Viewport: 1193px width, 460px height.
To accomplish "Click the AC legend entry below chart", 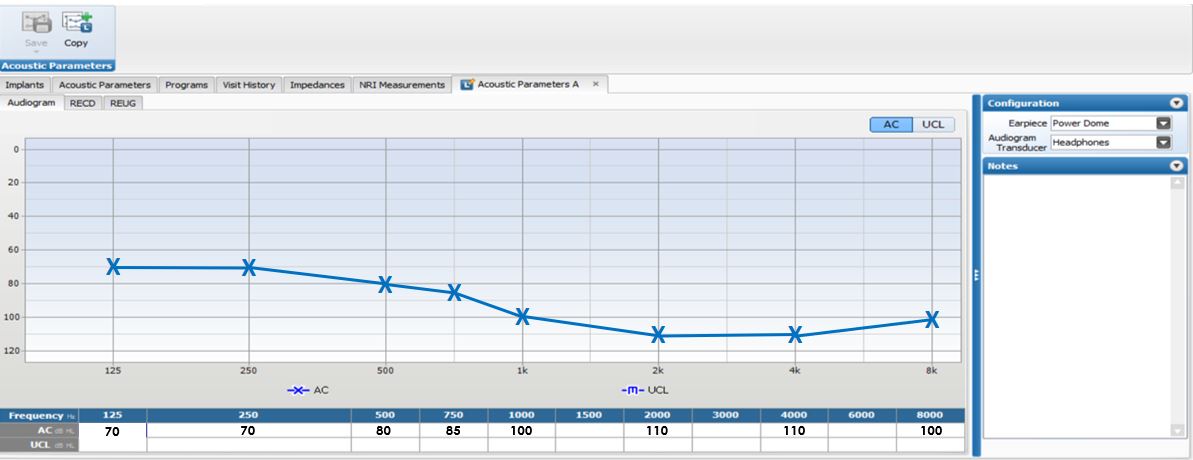I will pyautogui.click(x=308, y=390).
